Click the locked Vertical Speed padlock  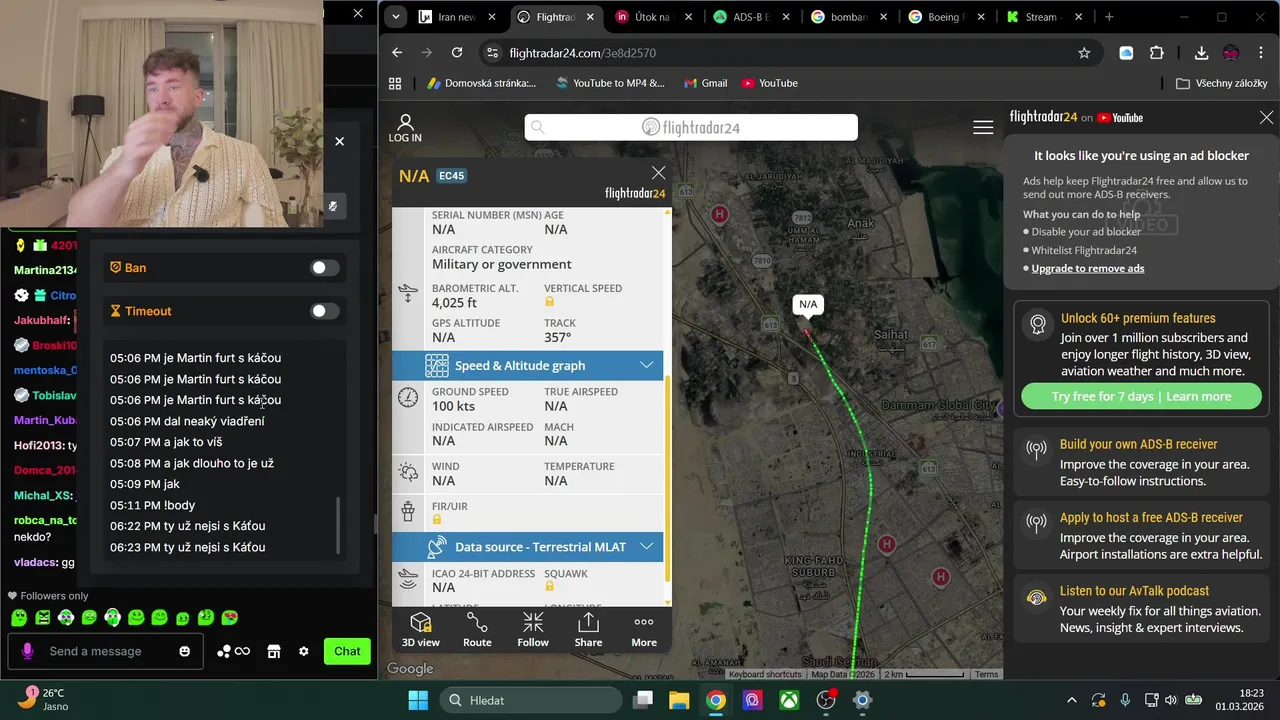pos(549,302)
